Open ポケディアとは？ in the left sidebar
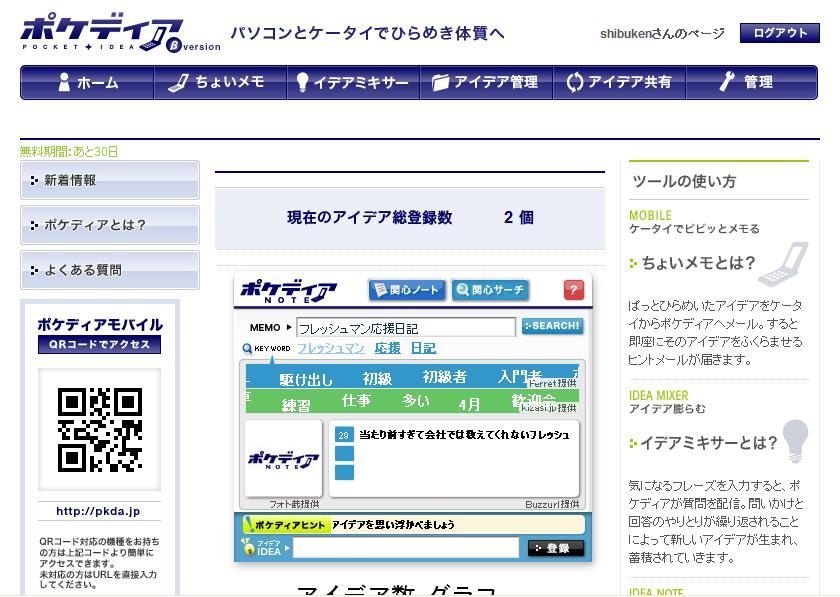Screen dimensions: 840x597 pyautogui.click(x=110, y=225)
